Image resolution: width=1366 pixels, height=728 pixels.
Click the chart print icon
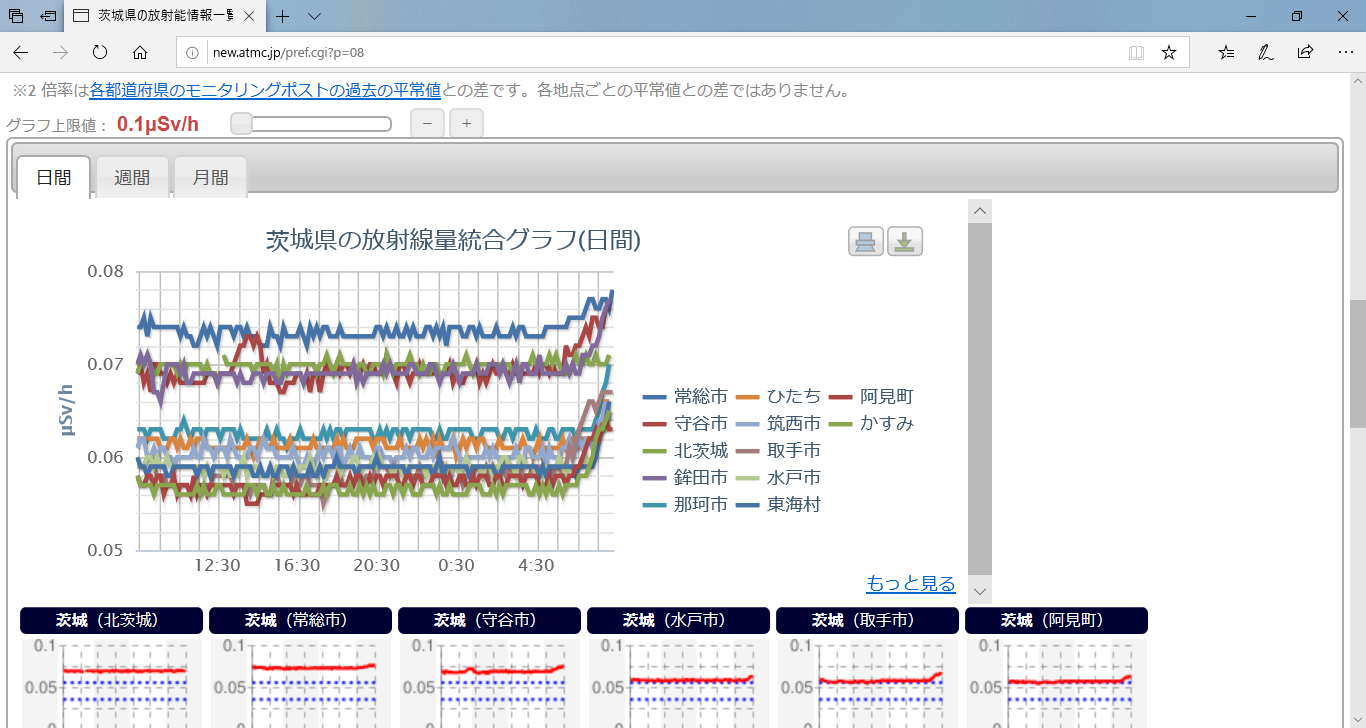pyautogui.click(x=866, y=242)
